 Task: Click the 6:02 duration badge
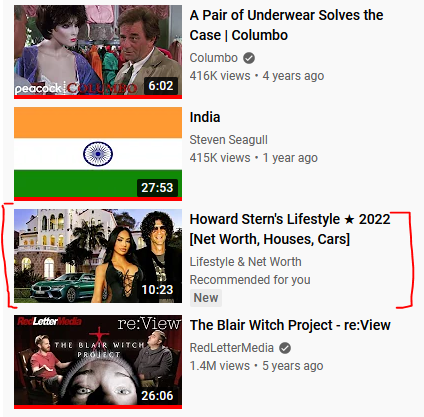click(x=161, y=86)
